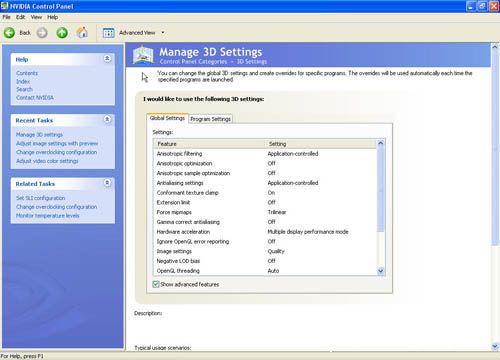Open Adjust image settings with preview
The image size is (500, 360).
[57, 143]
